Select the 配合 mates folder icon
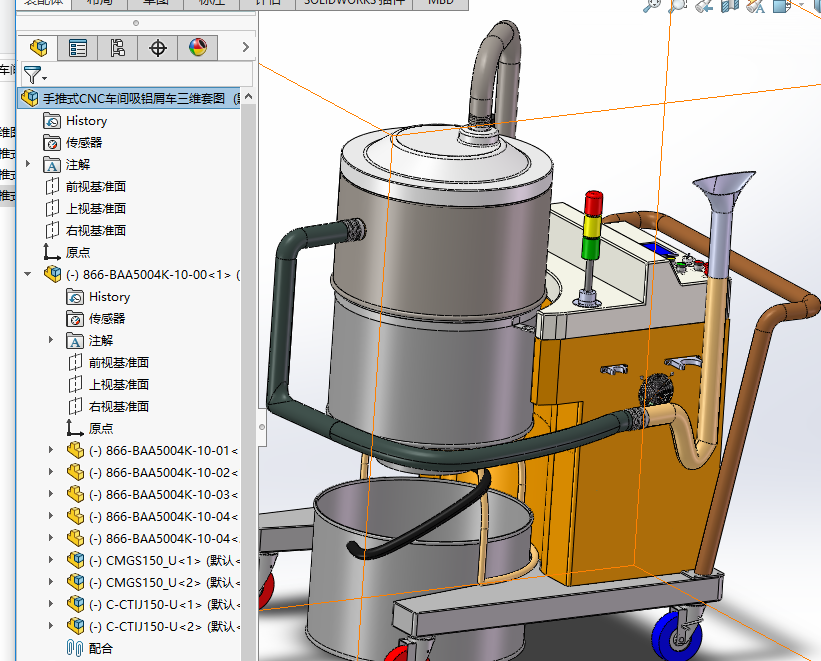This screenshot has width=821, height=661. [73, 648]
